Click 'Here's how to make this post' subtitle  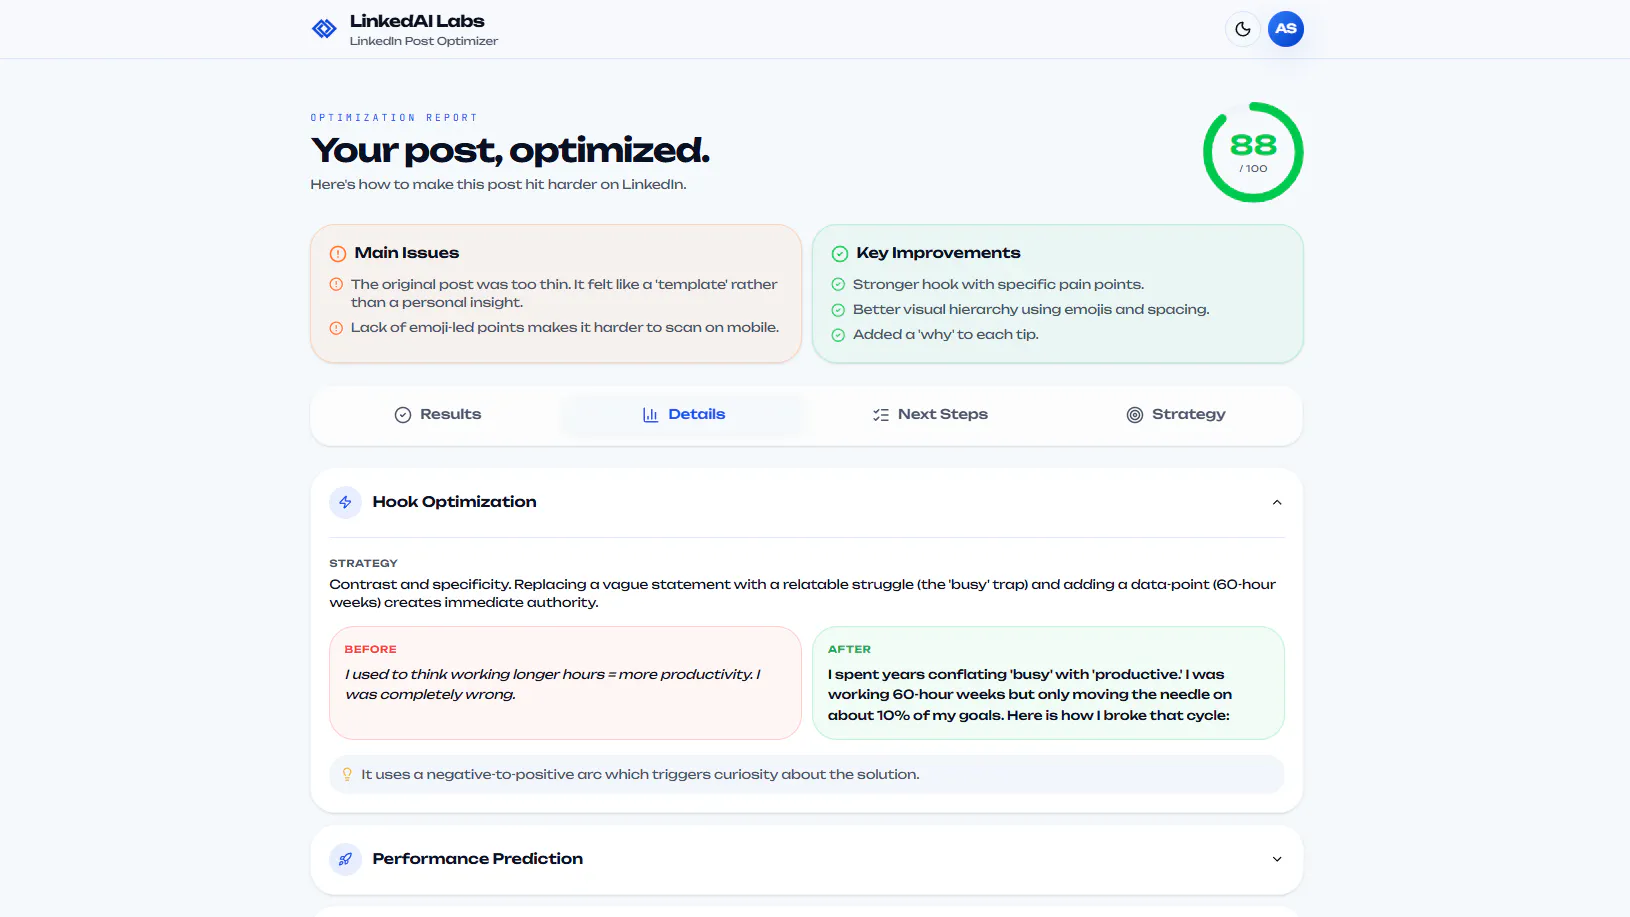coord(498,185)
